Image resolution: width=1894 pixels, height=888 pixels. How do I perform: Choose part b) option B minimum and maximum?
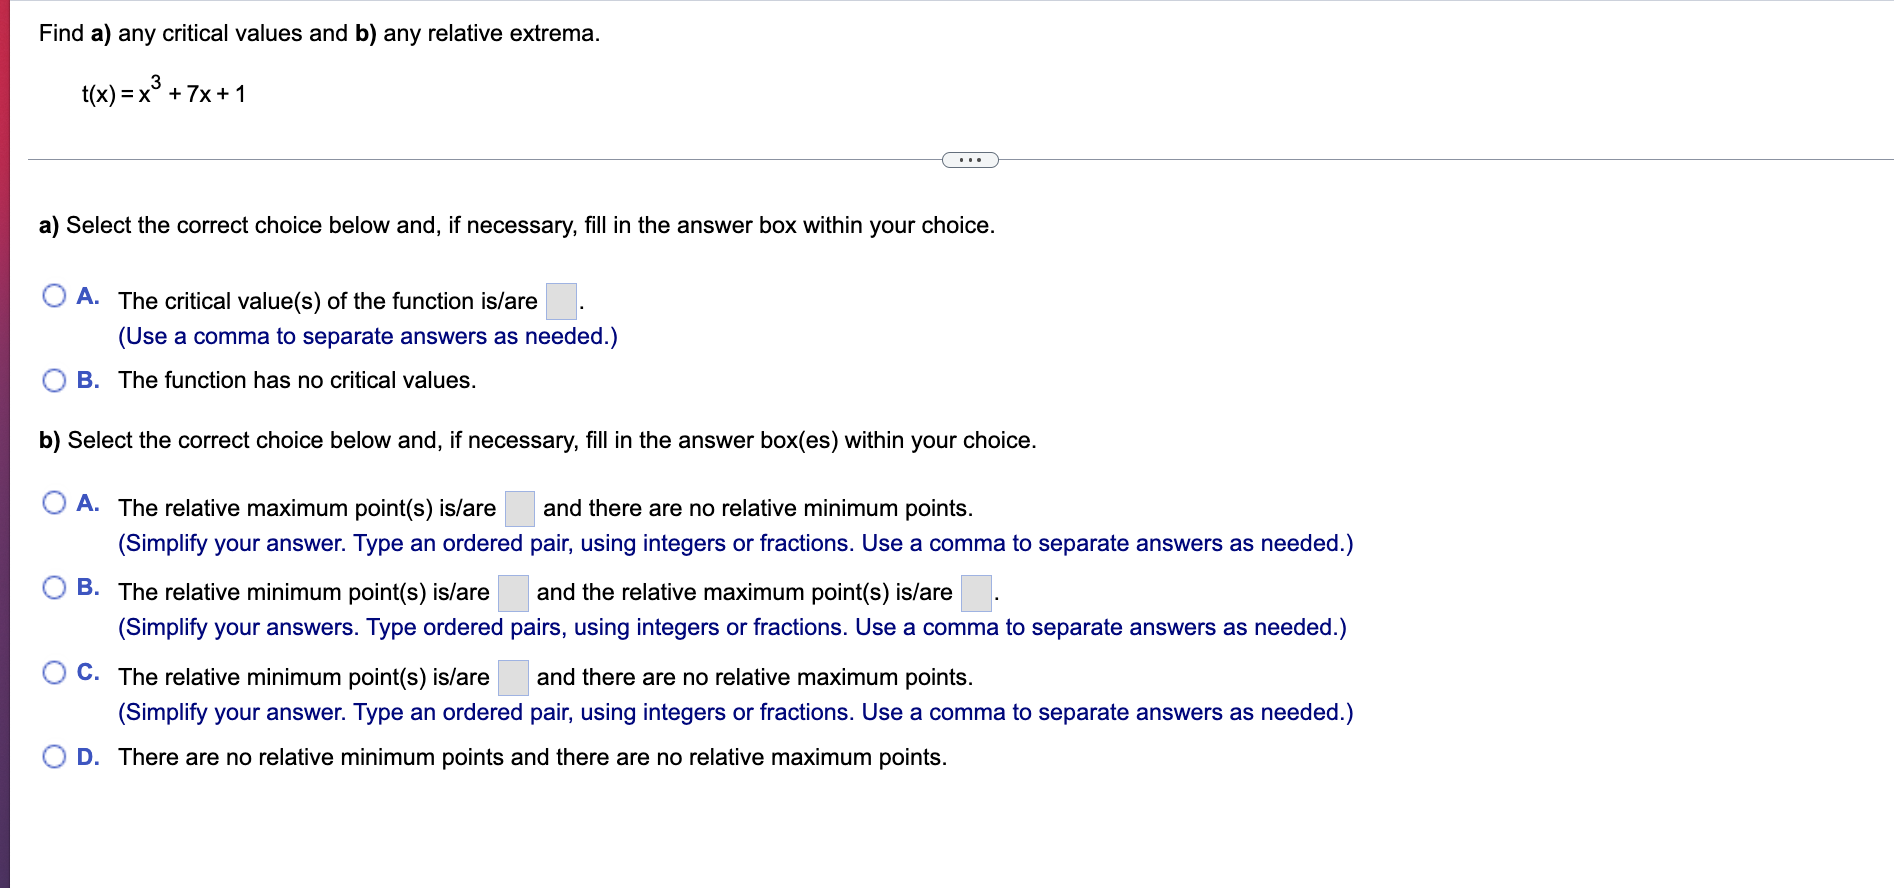(54, 587)
